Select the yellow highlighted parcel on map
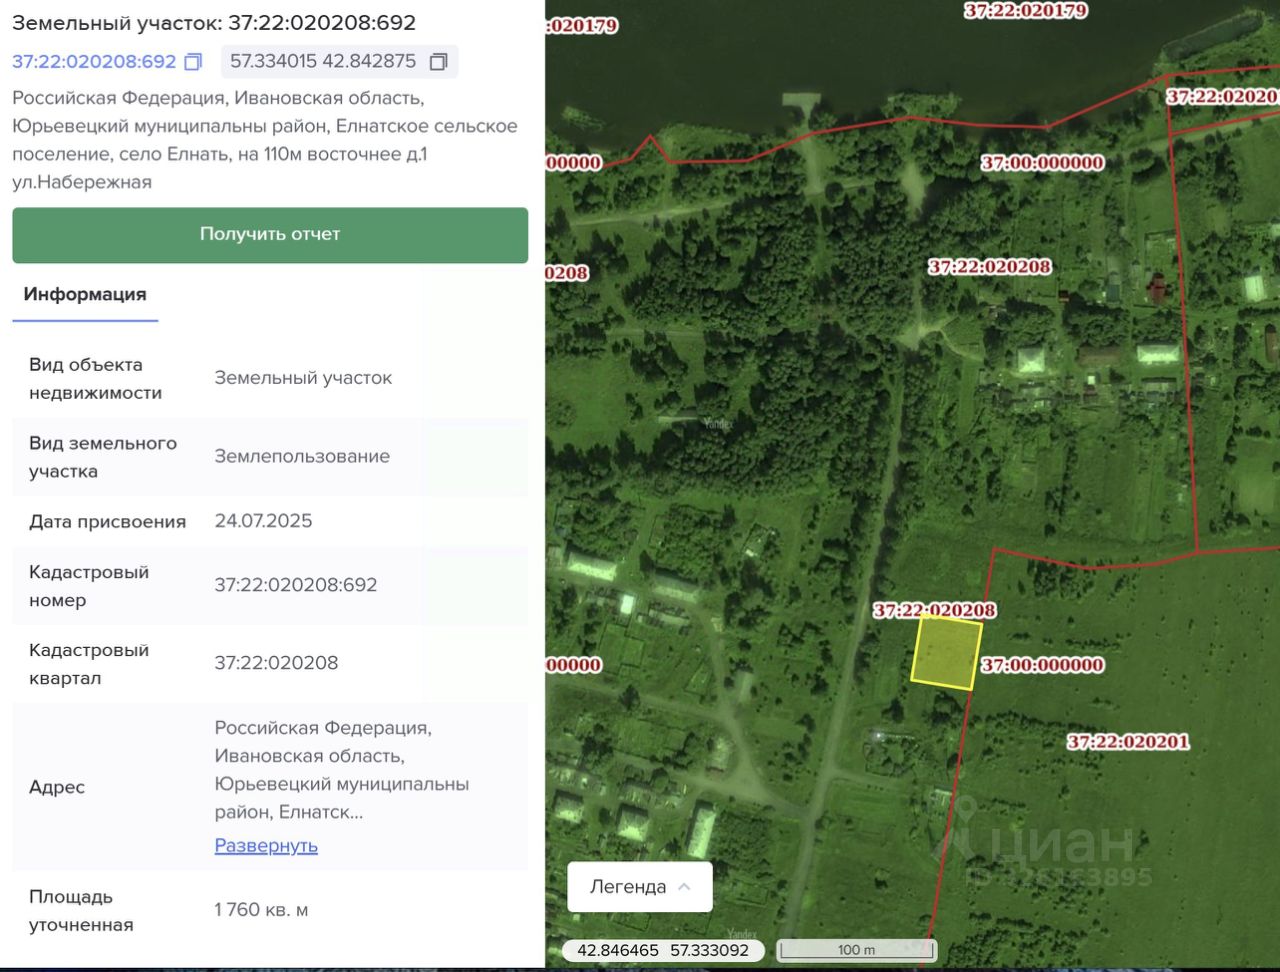Viewport: 1280px width, 972px height. click(x=946, y=653)
